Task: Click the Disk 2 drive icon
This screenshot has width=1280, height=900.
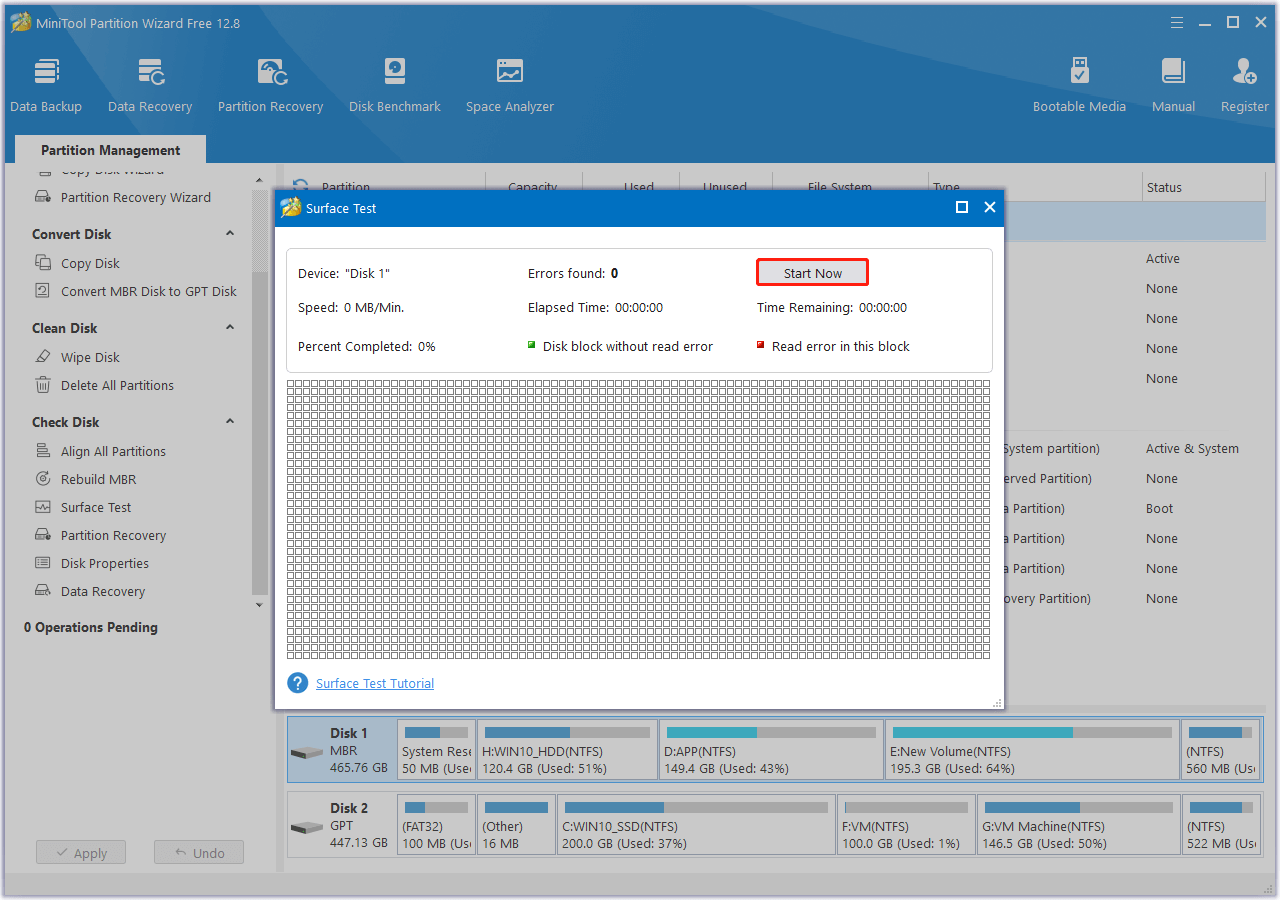Action: click(x=307, y=827)
